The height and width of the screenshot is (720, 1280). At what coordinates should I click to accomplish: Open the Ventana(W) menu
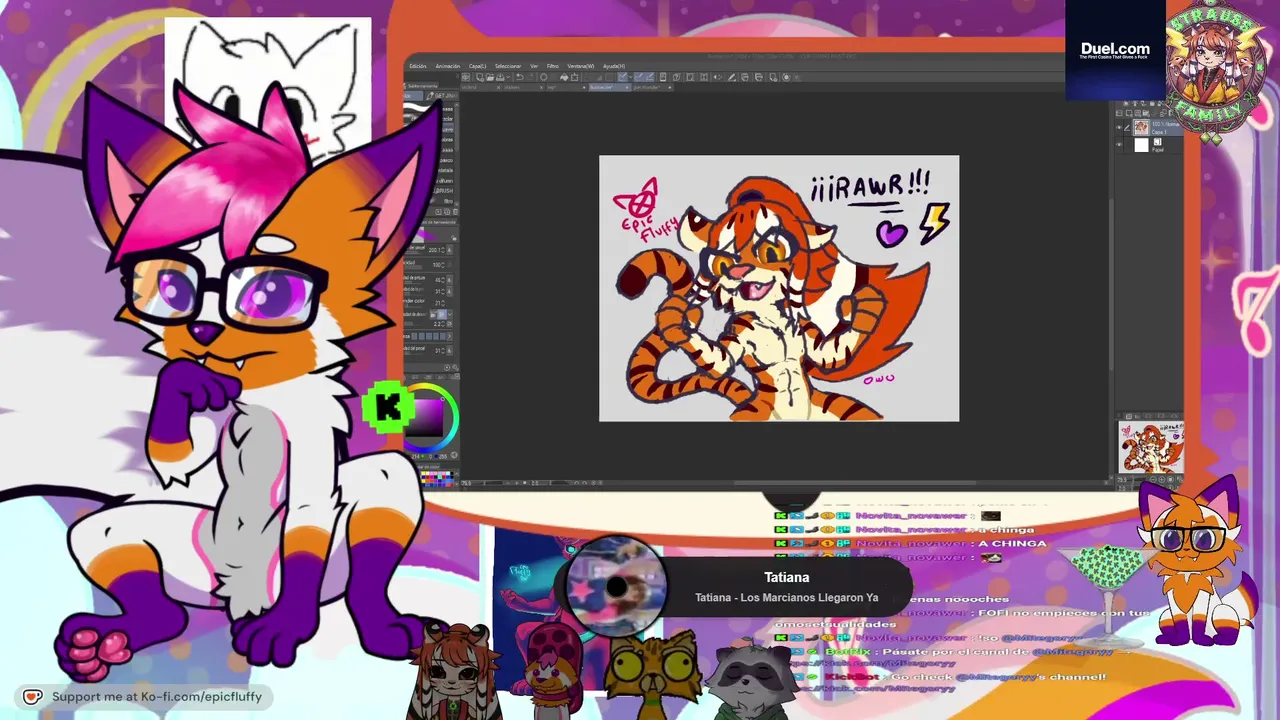[x=581, y=66]
